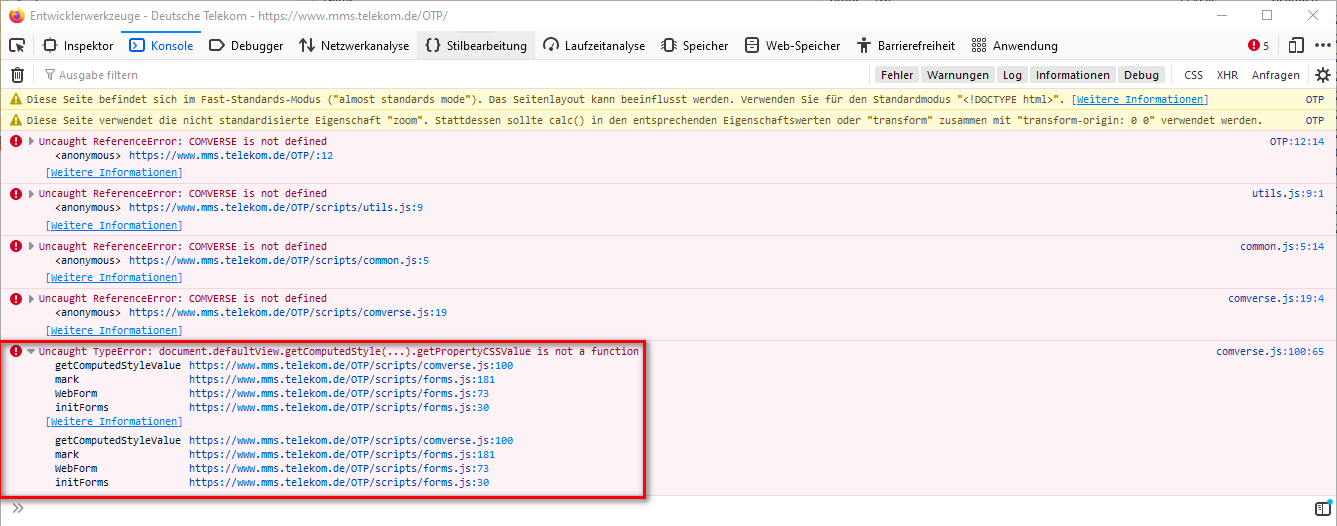Open source link comverse.js:100:65

coord(1270,351)
